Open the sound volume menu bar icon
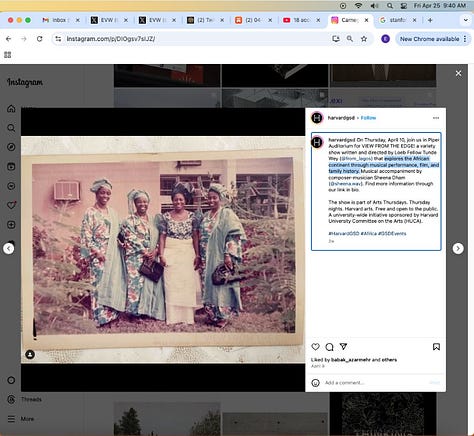This screenshot has height=436, width=474. click(x=374, y=6)
